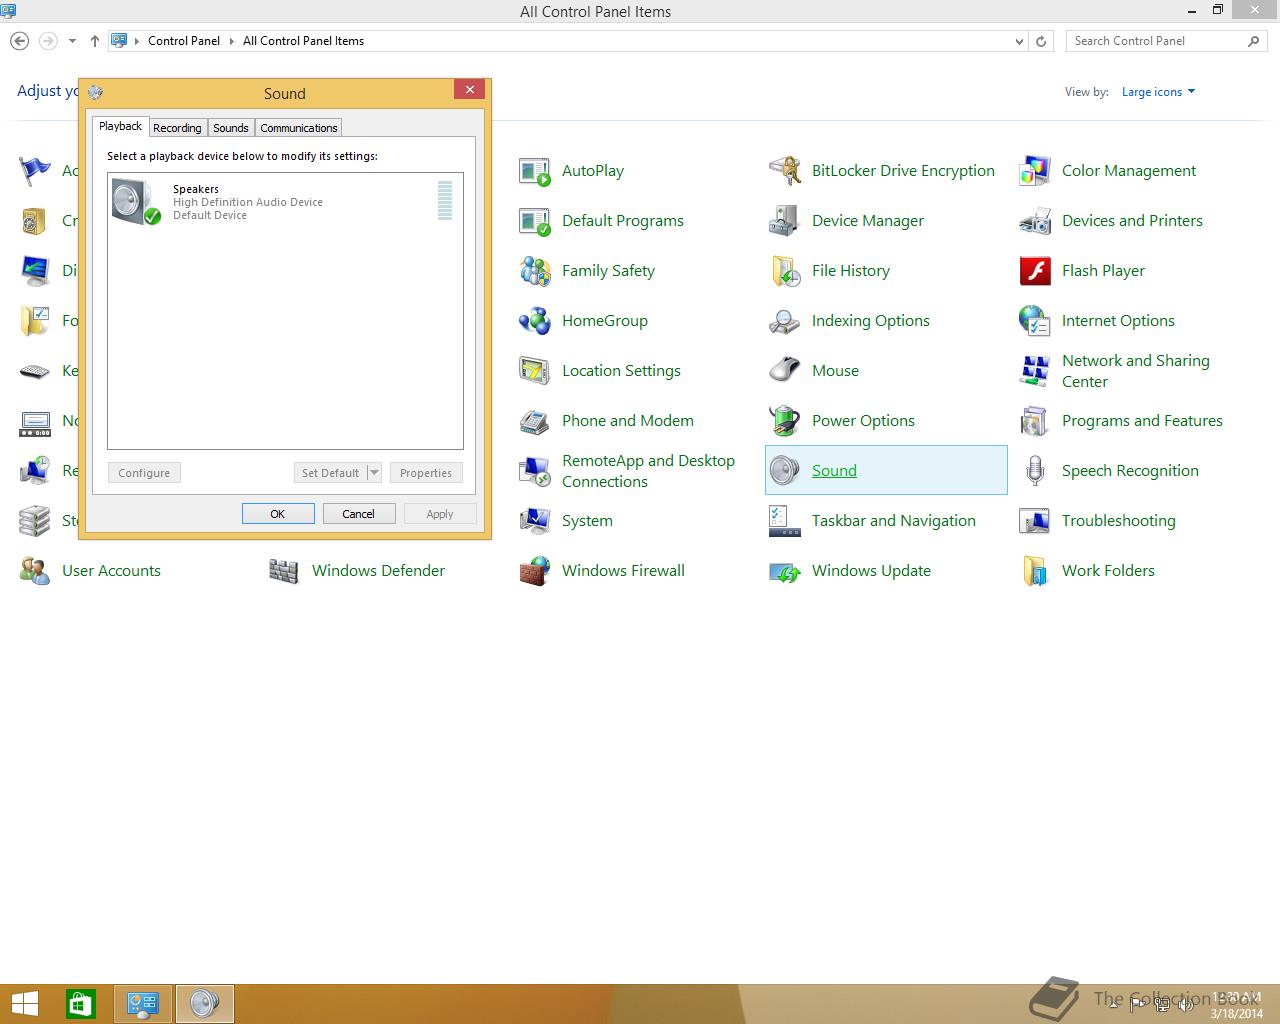This screenshot has height=1024, width=1280.
Task: Expand the address bar history dropdown
Action: click(x=1019, y=41)
